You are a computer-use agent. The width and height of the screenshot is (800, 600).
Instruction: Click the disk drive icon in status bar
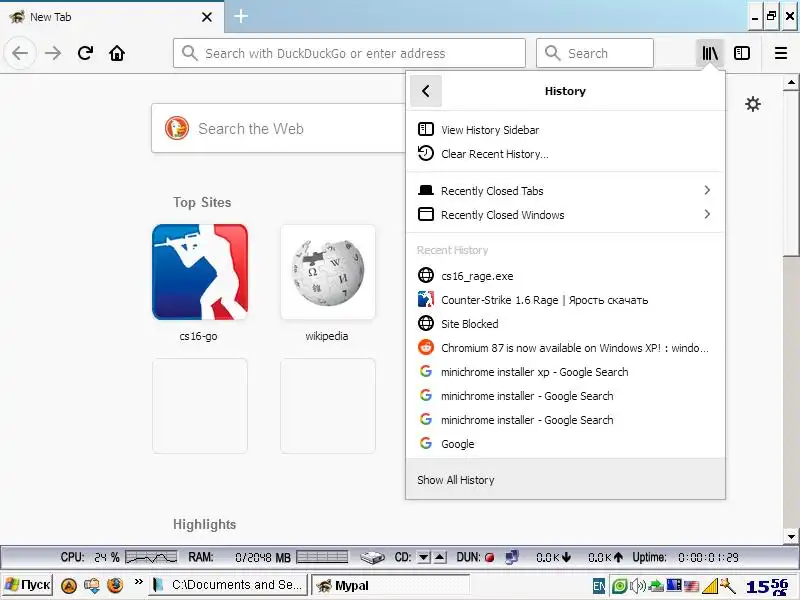pyautogui.click(x=372, y=557)
